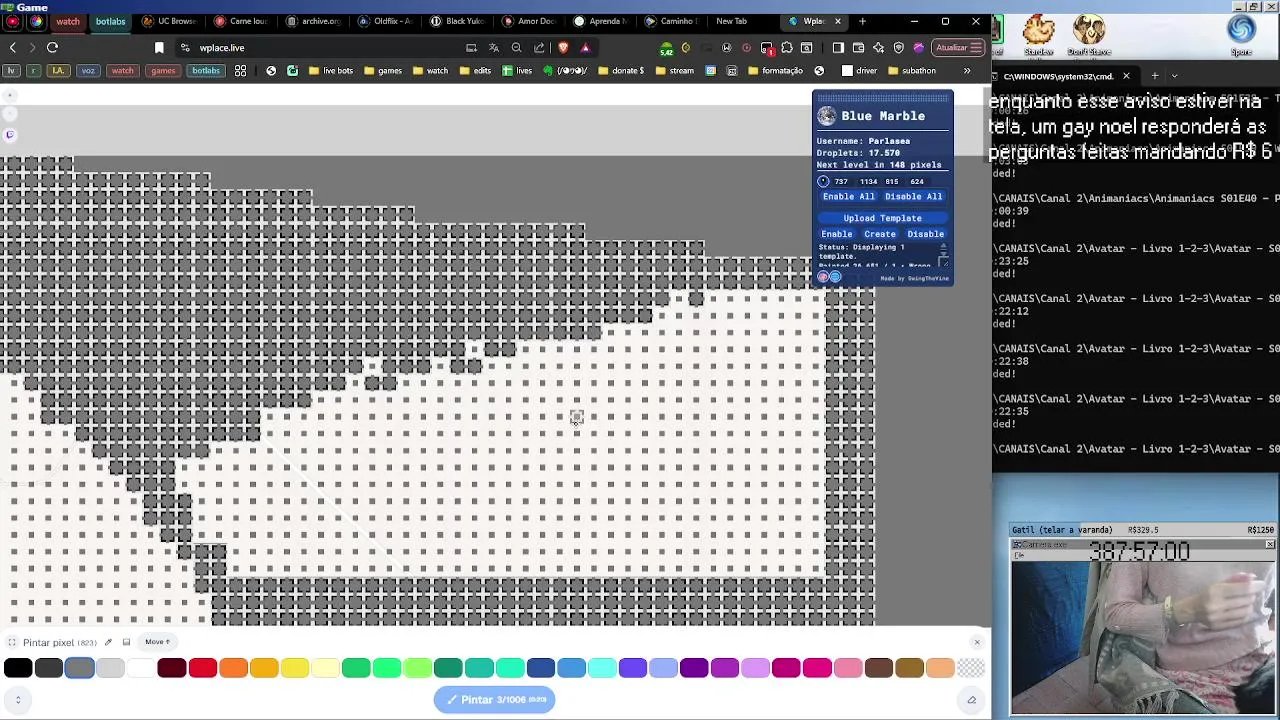Select the eraser tool at bottom right
Image resolution: width=1280 pixels, height=720 pixels.
click(x=971, y=700)
